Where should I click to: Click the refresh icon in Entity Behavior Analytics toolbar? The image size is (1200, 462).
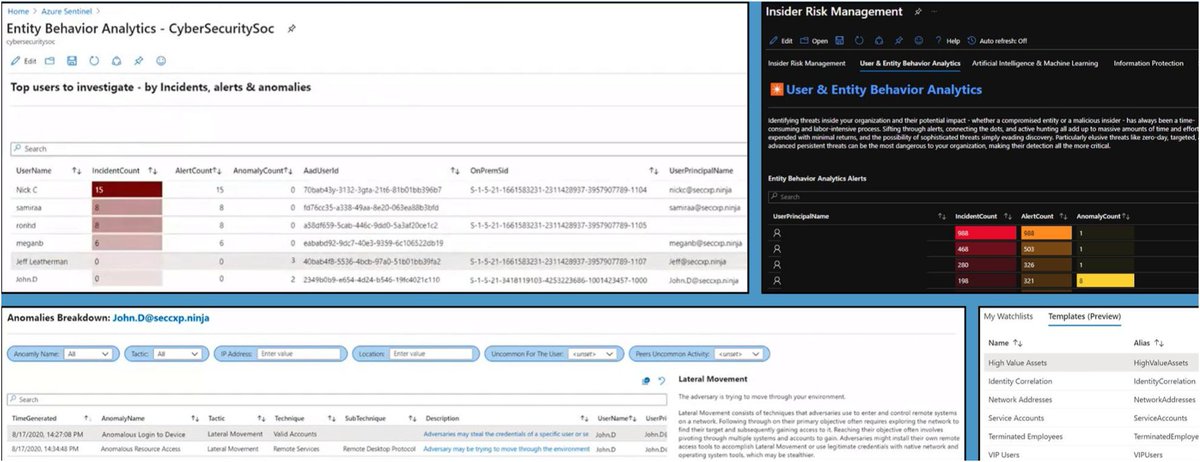(x=93, y=61)
